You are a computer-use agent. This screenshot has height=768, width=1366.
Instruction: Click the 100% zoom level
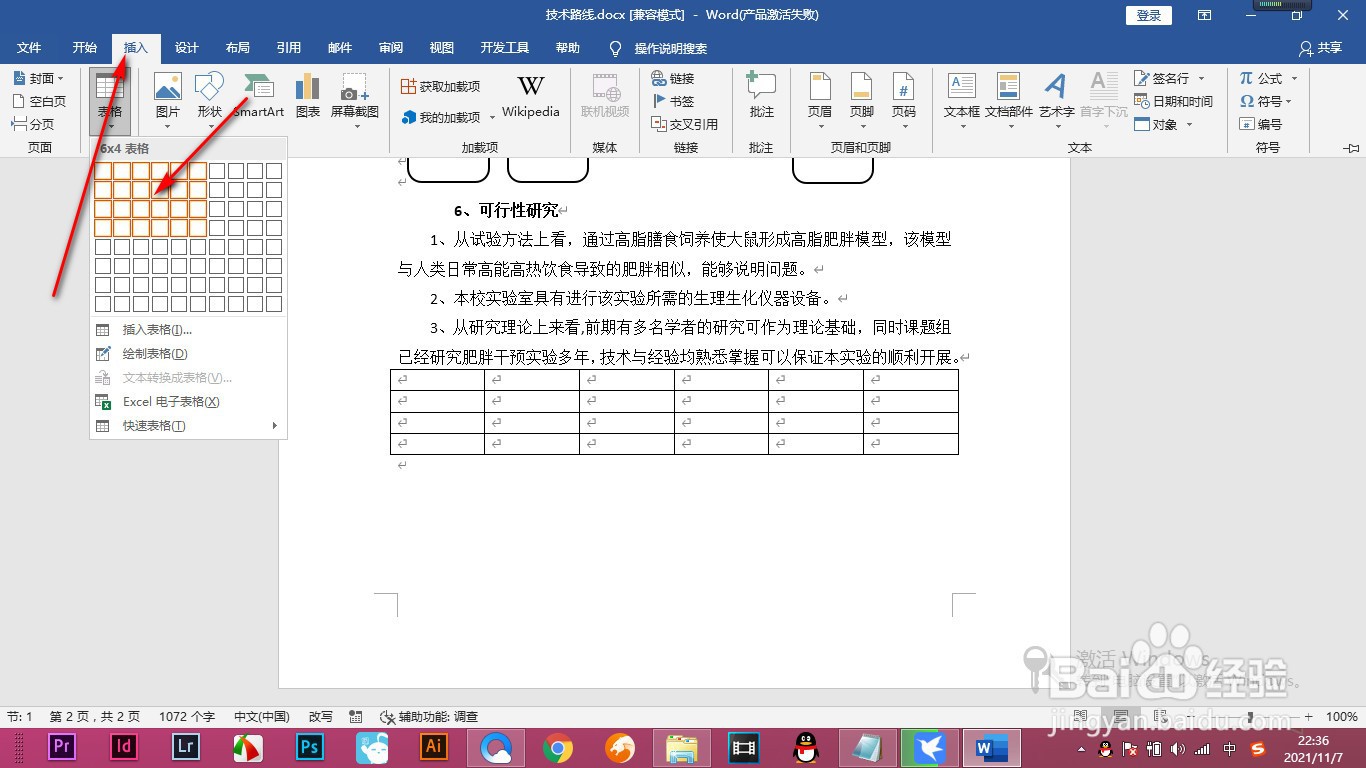click(x=1341, y=717)
